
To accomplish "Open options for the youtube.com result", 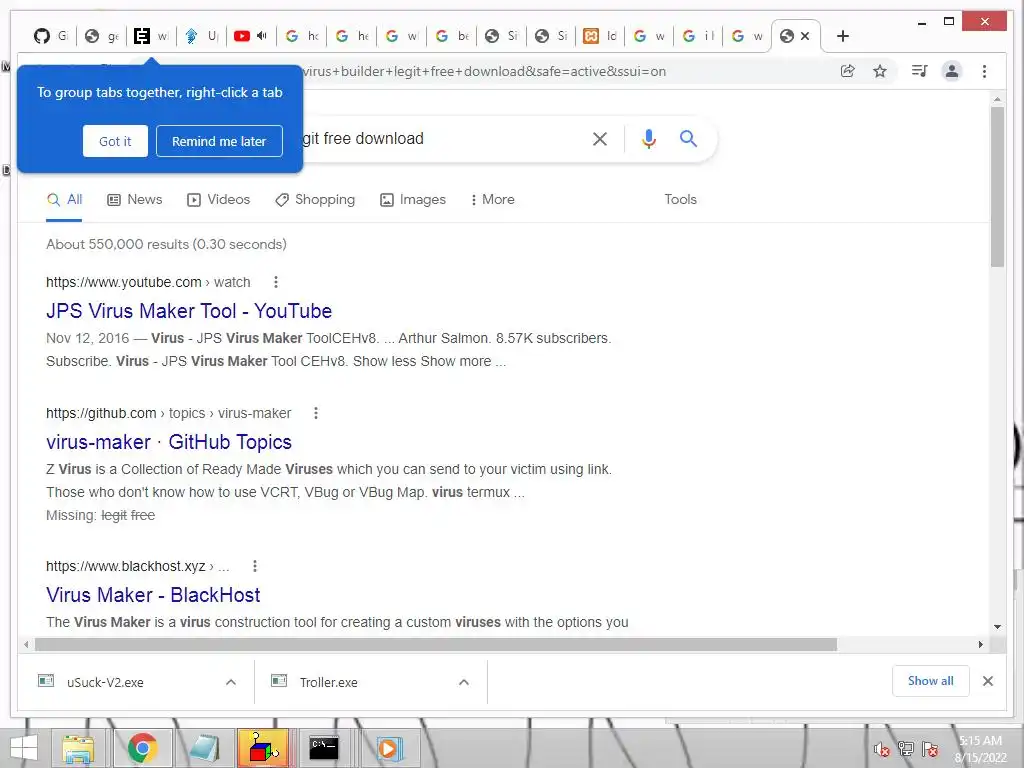I will click(276, 282).
